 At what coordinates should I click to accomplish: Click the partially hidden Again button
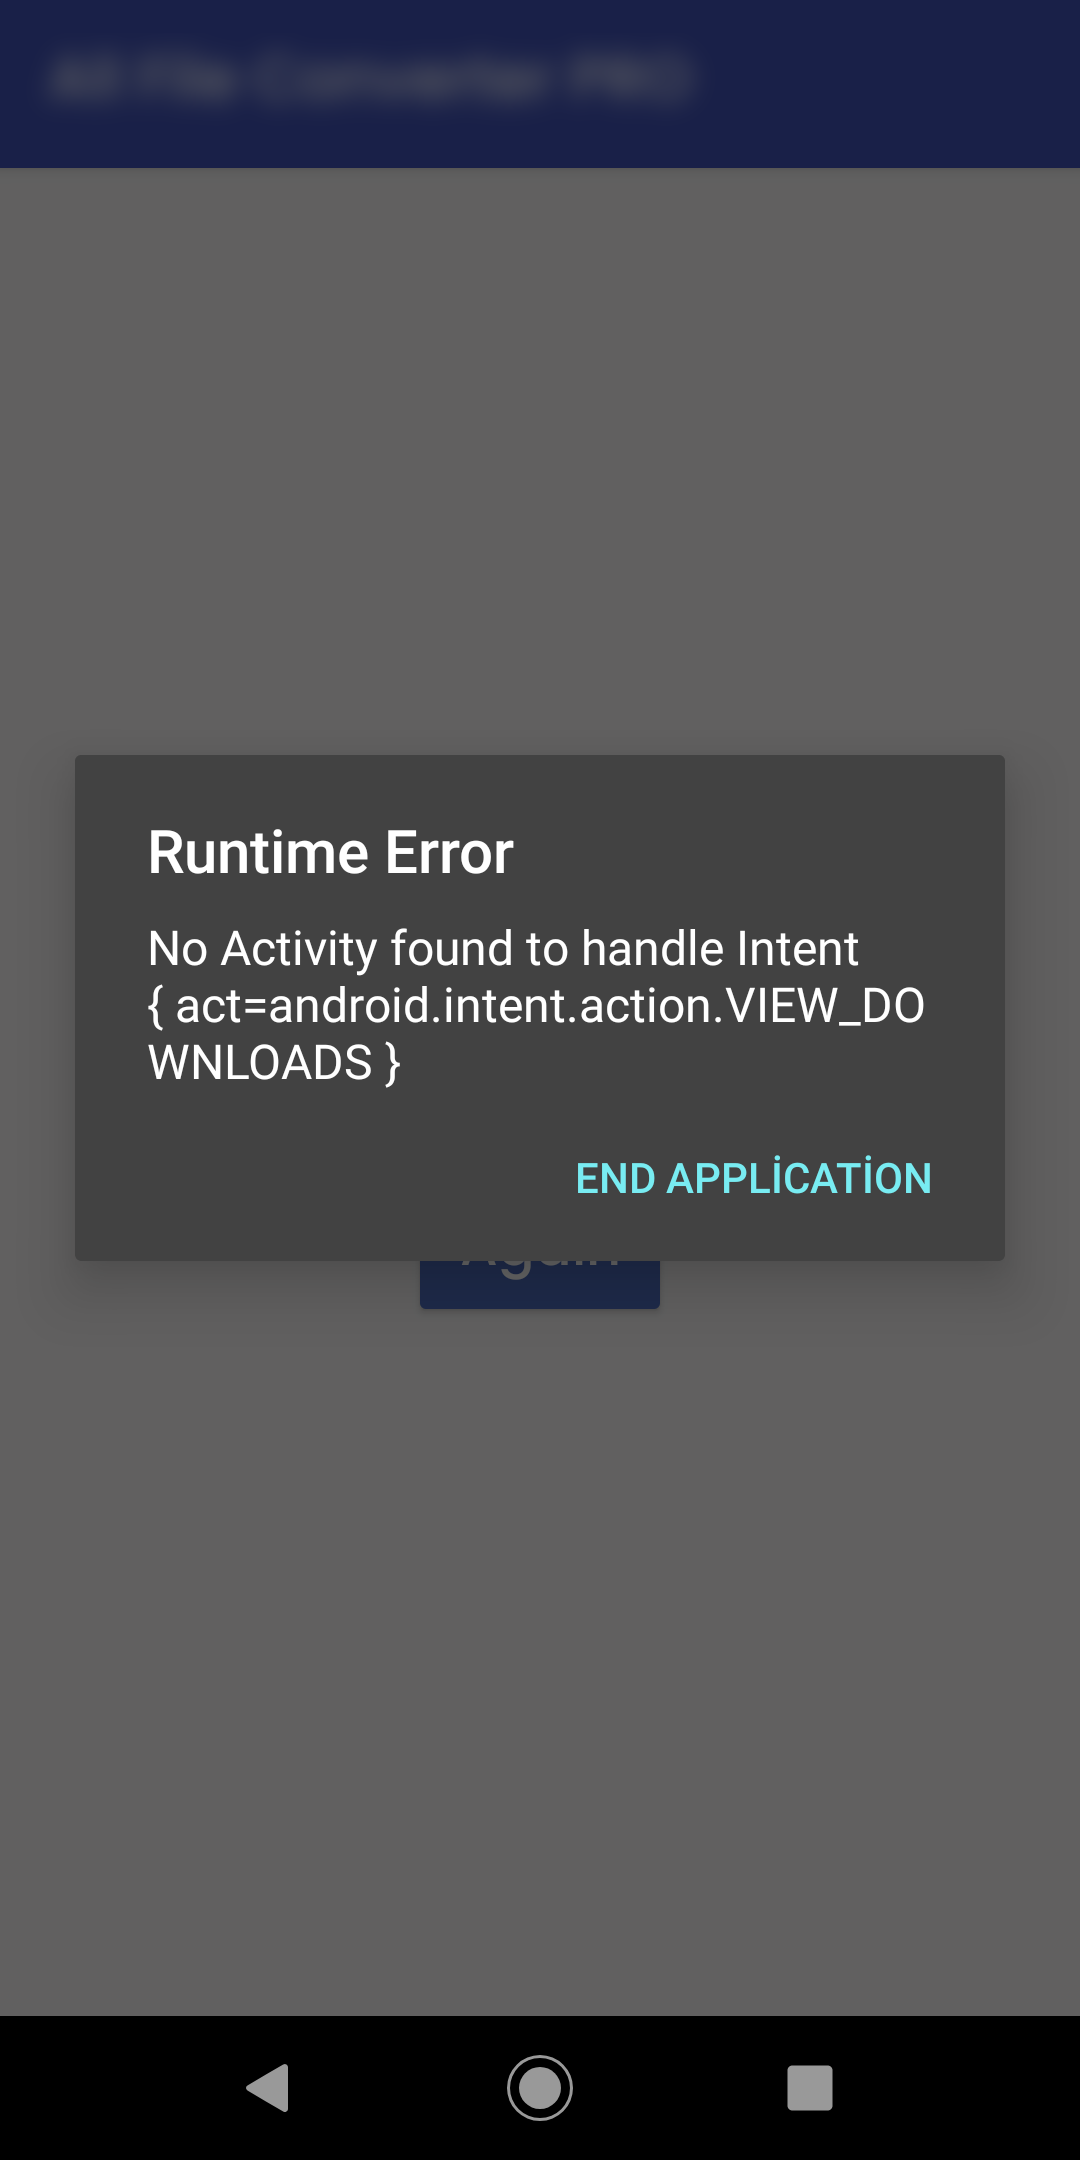click(x=540, y=1284)
